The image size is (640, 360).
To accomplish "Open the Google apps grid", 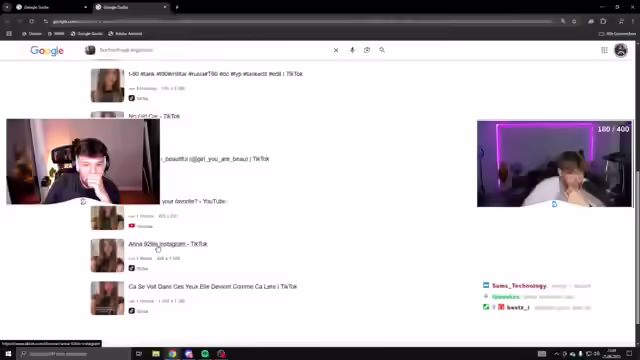I will coord(604,50).
